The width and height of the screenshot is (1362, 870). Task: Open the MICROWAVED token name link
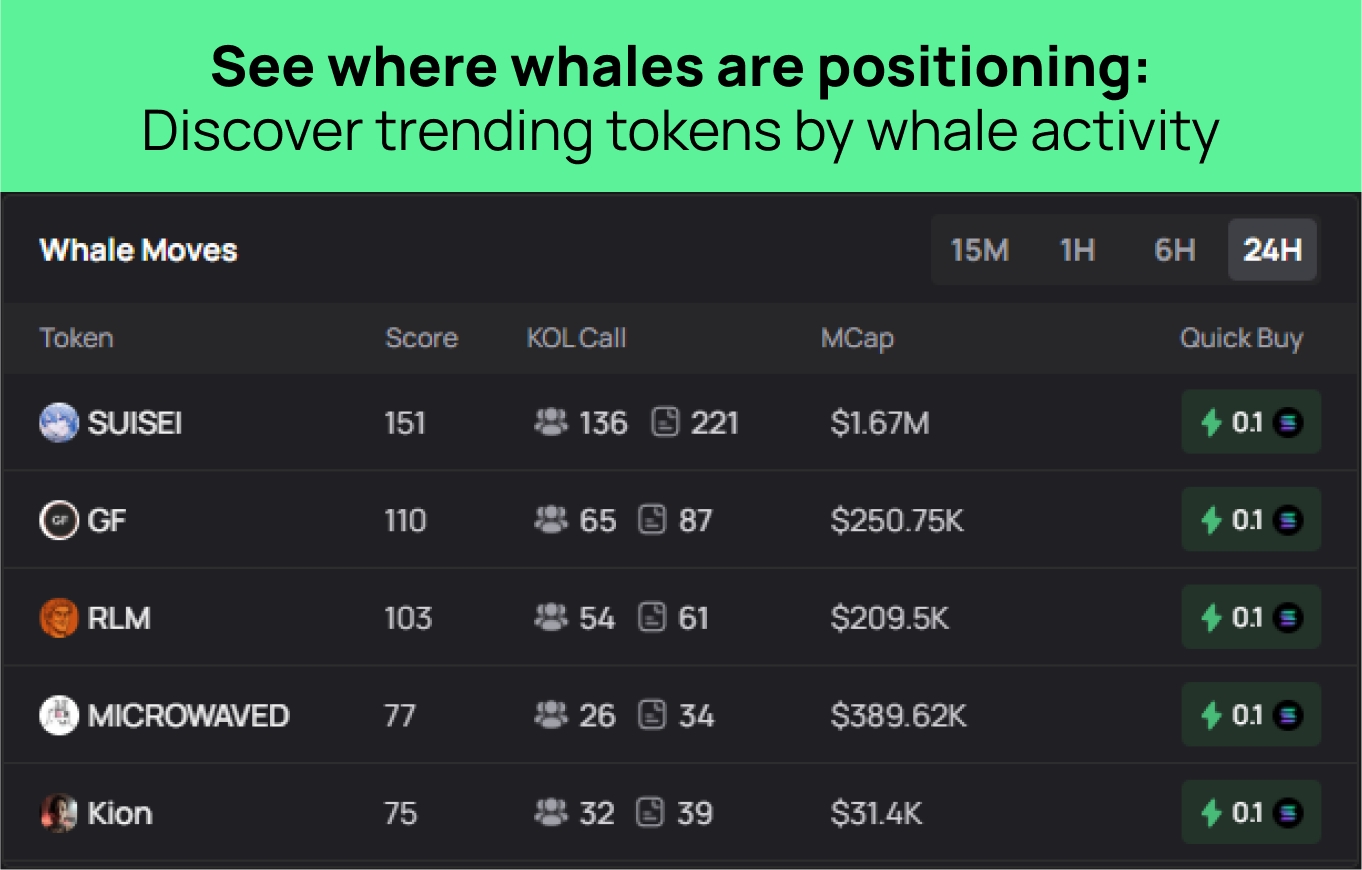[188, 716]
